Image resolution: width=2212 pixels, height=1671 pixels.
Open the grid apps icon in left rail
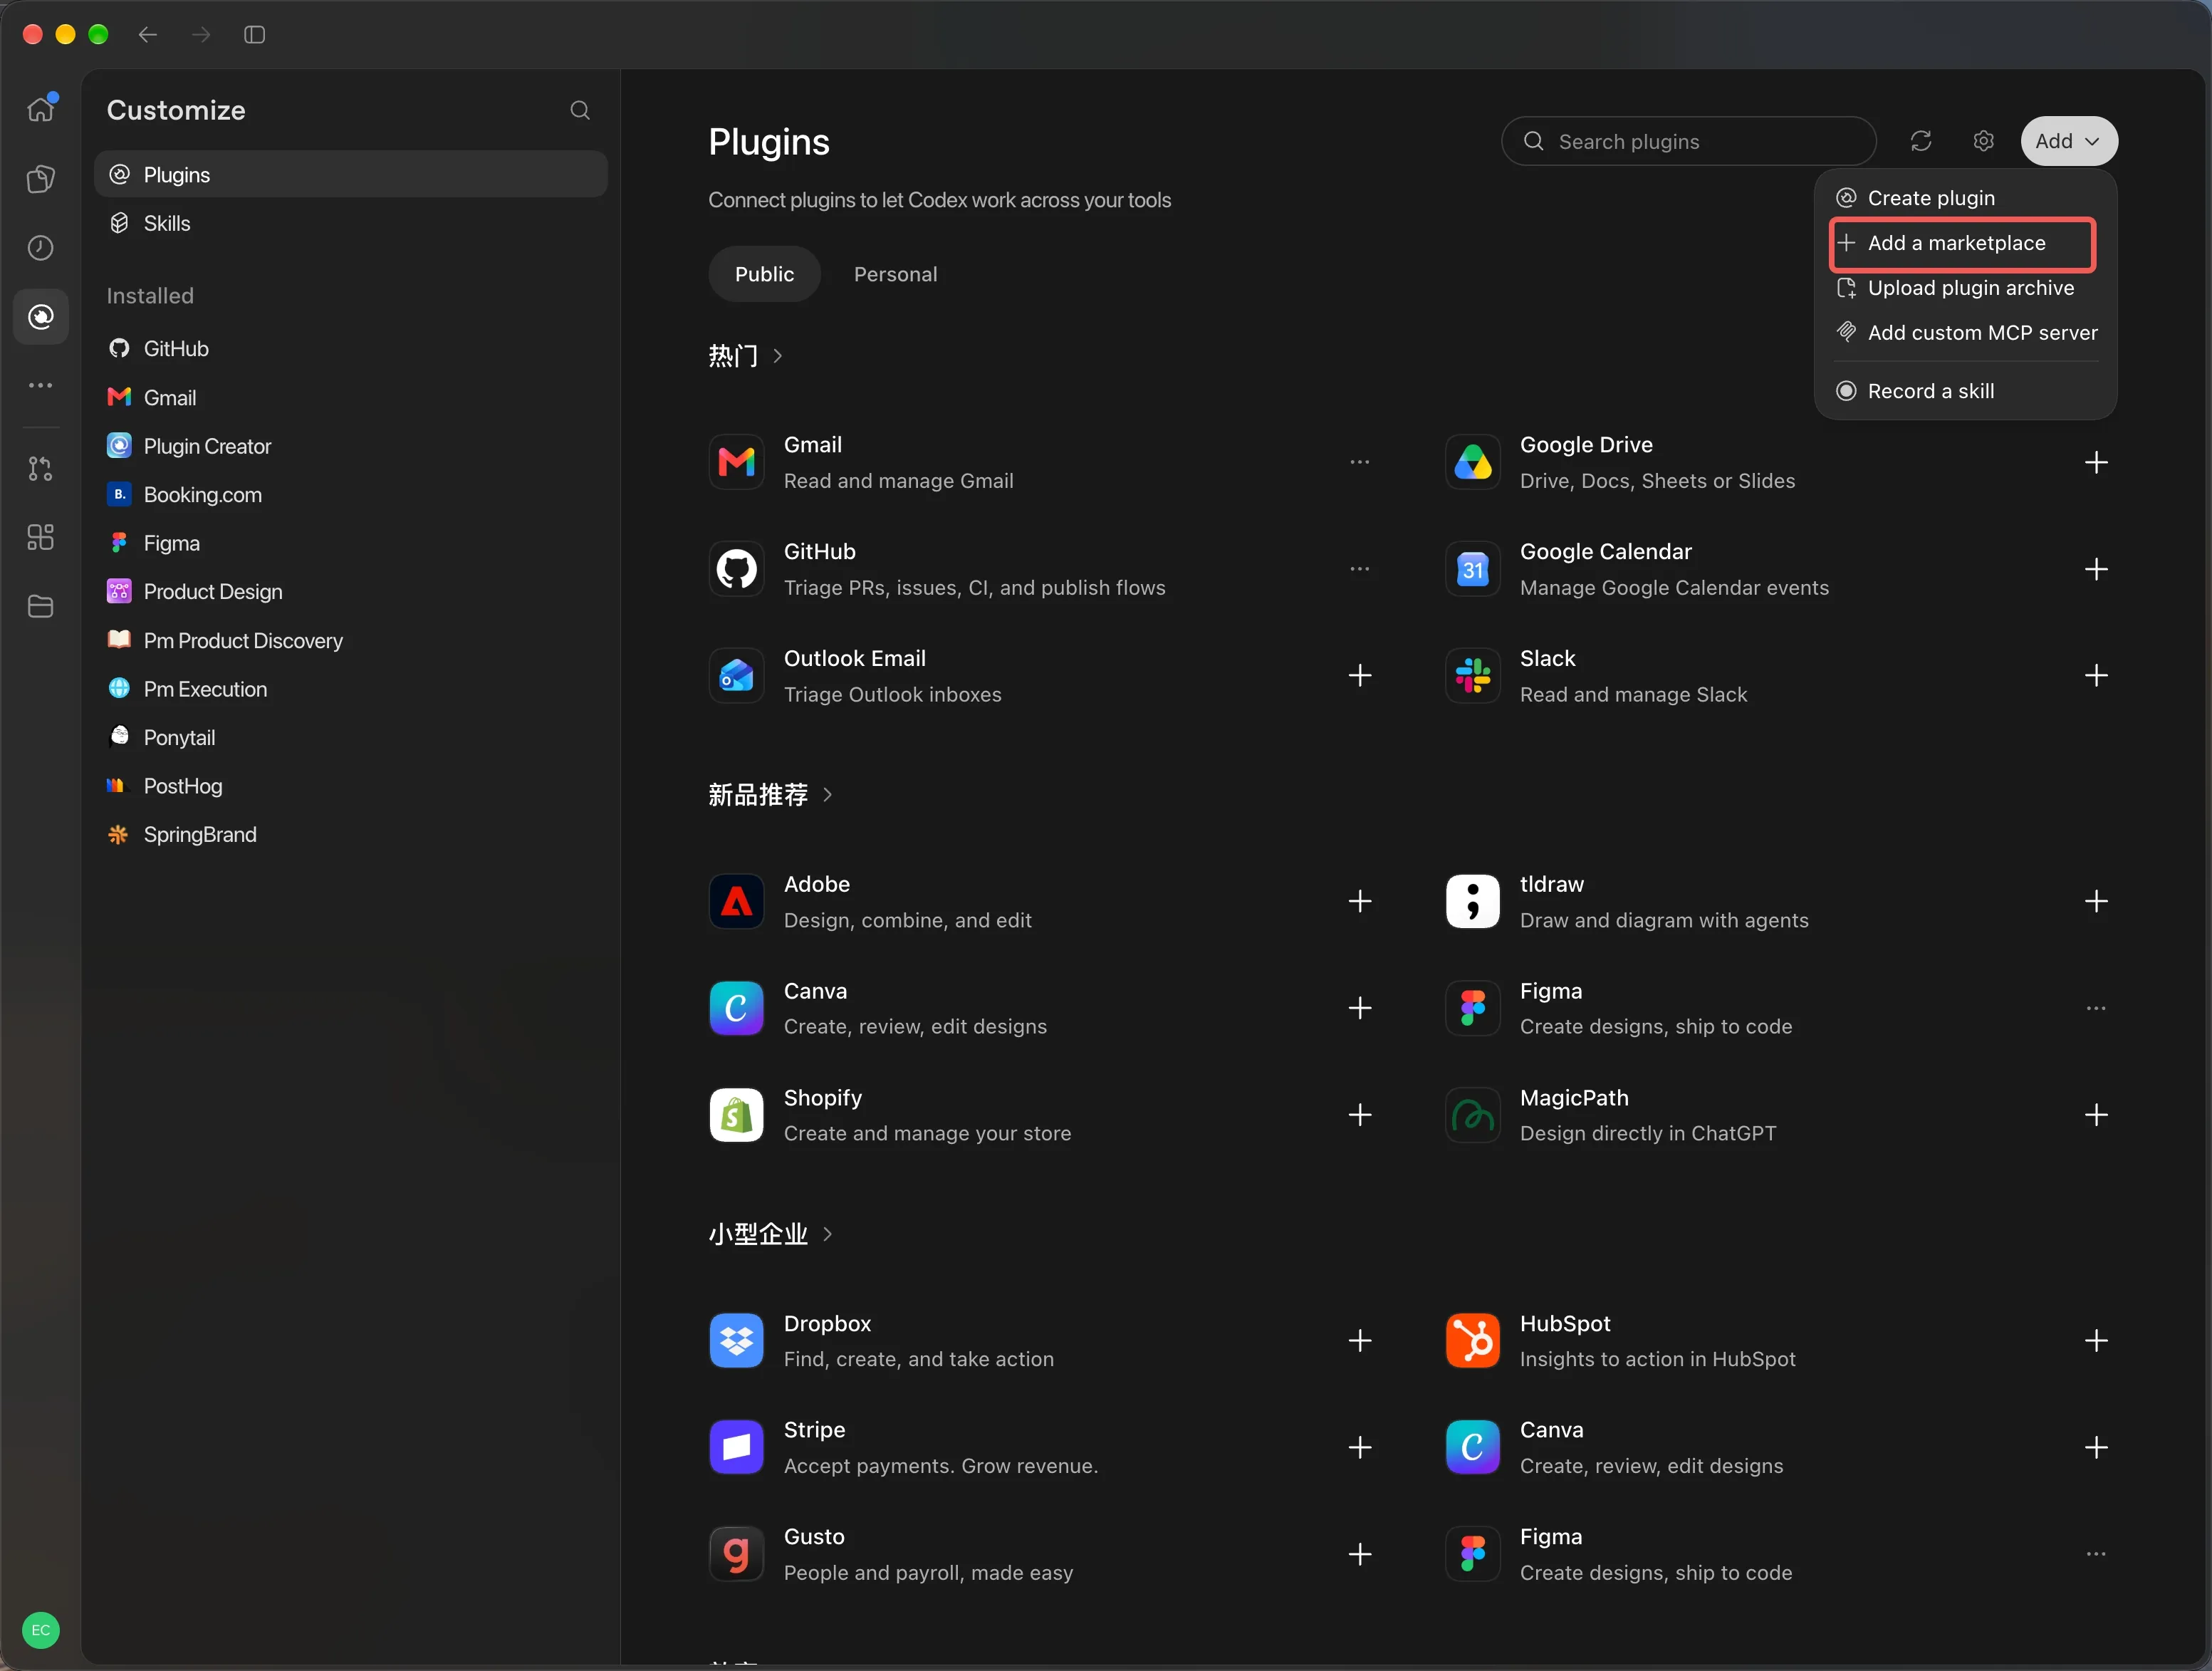coord(41,538)
